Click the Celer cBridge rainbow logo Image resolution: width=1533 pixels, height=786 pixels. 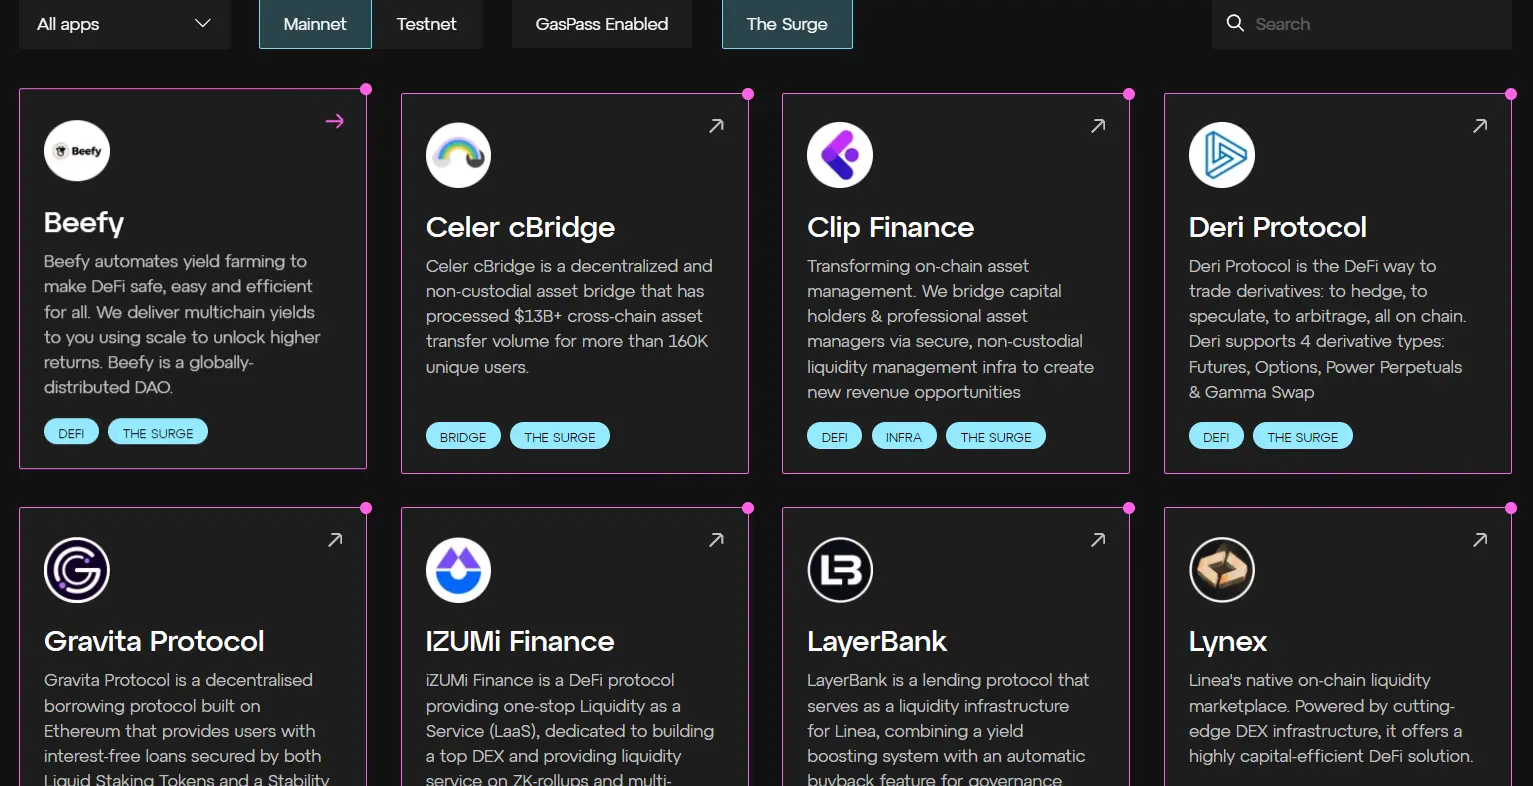click(x=458, y=155)
